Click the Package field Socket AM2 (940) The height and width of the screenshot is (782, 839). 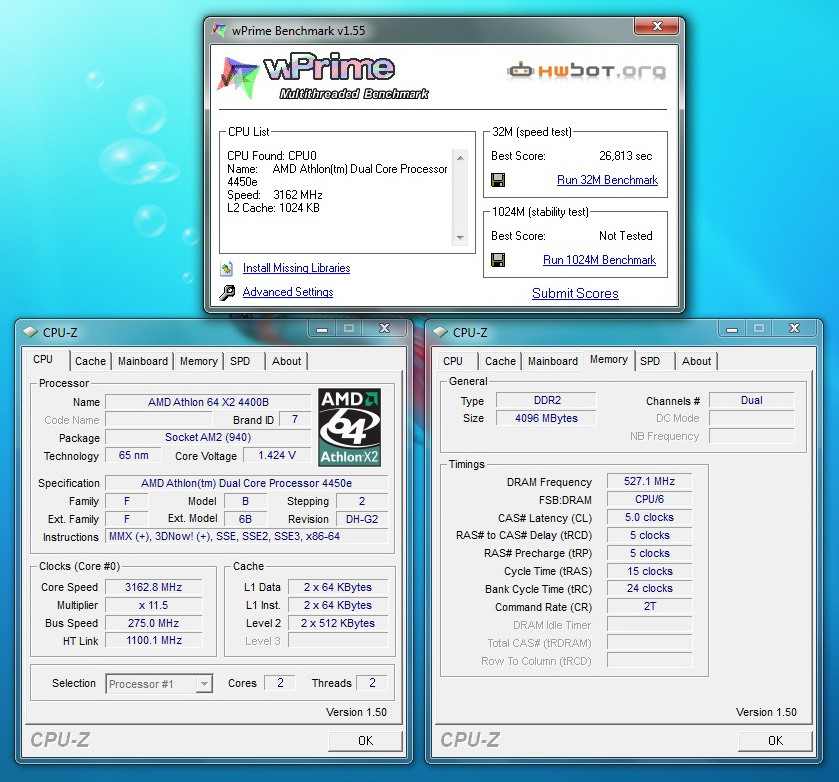pos(208,437)
